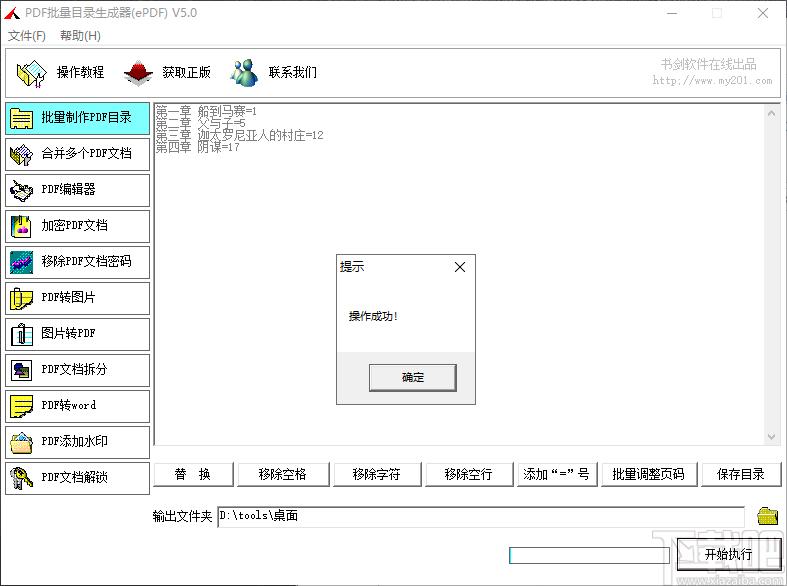Open the PDF转图片 converter
The height and width of the screenshot is (586, 787).
77,298
